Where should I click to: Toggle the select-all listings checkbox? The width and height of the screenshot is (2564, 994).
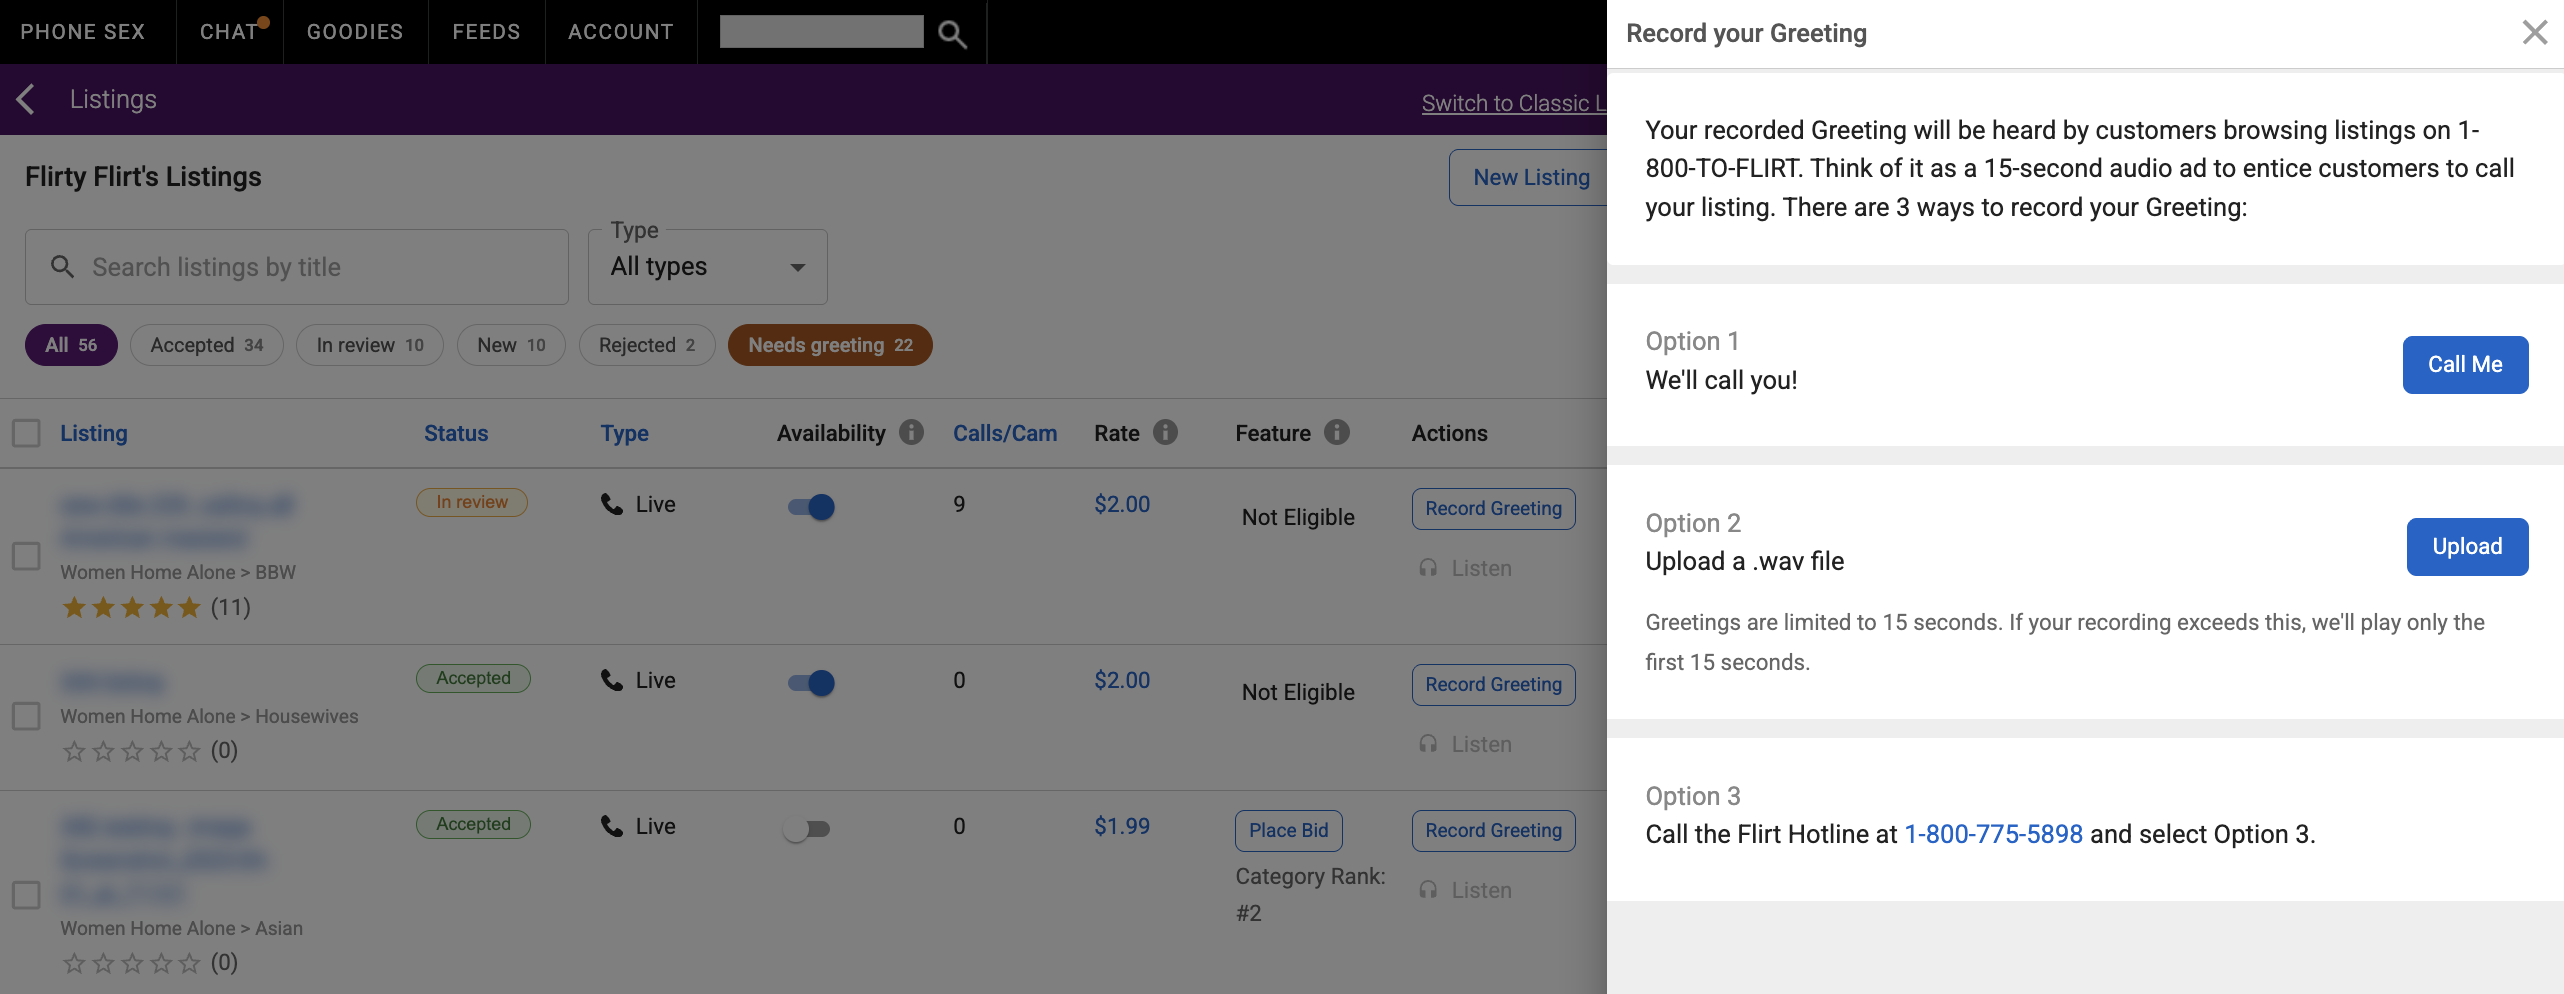pos(26,433)
